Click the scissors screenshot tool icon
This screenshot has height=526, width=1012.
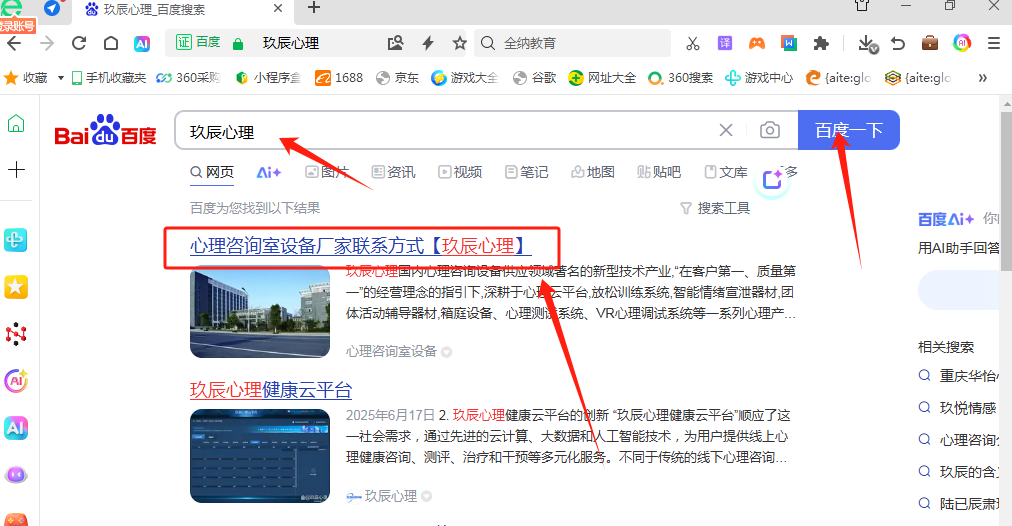point(692,43)
